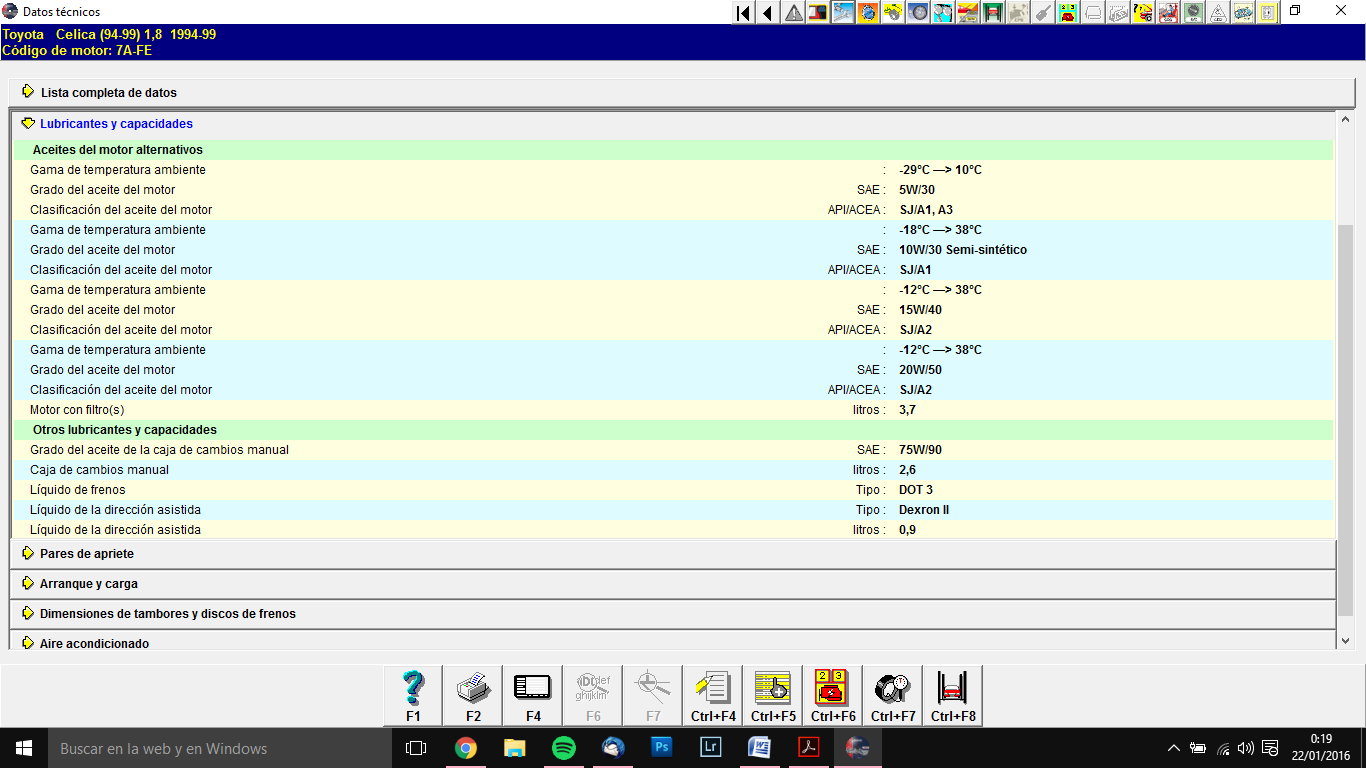Click the value 15W/40
Image resolution: width=1366 pixels, height=768 pixels.
point(920,310)
